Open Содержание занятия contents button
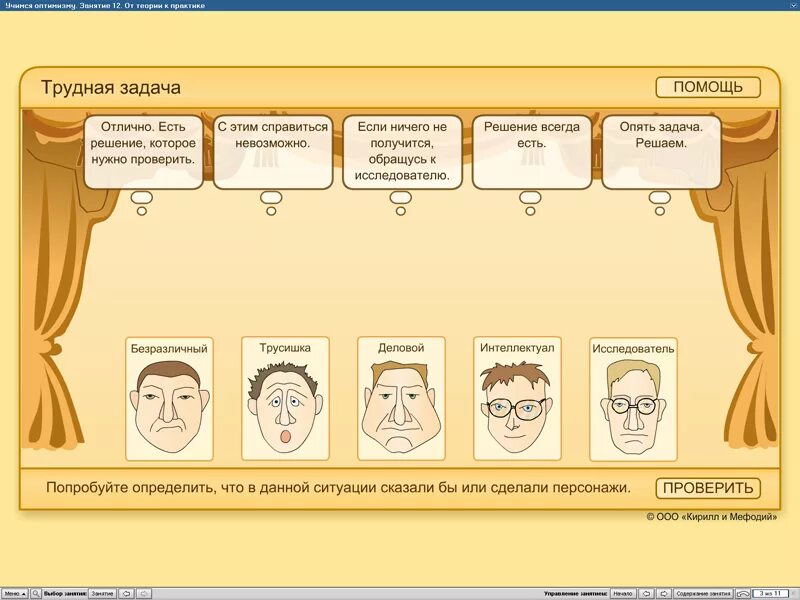 pyautogui.click(x=703, y=594)
